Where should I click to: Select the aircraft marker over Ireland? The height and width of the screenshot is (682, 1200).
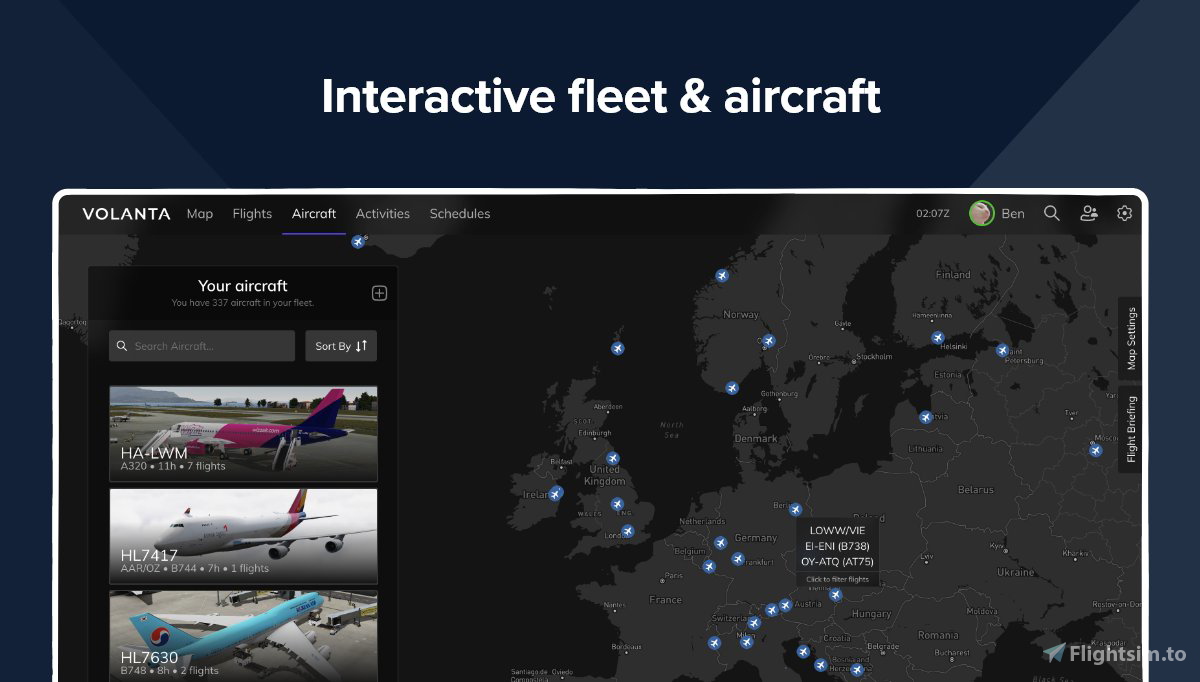557,491
